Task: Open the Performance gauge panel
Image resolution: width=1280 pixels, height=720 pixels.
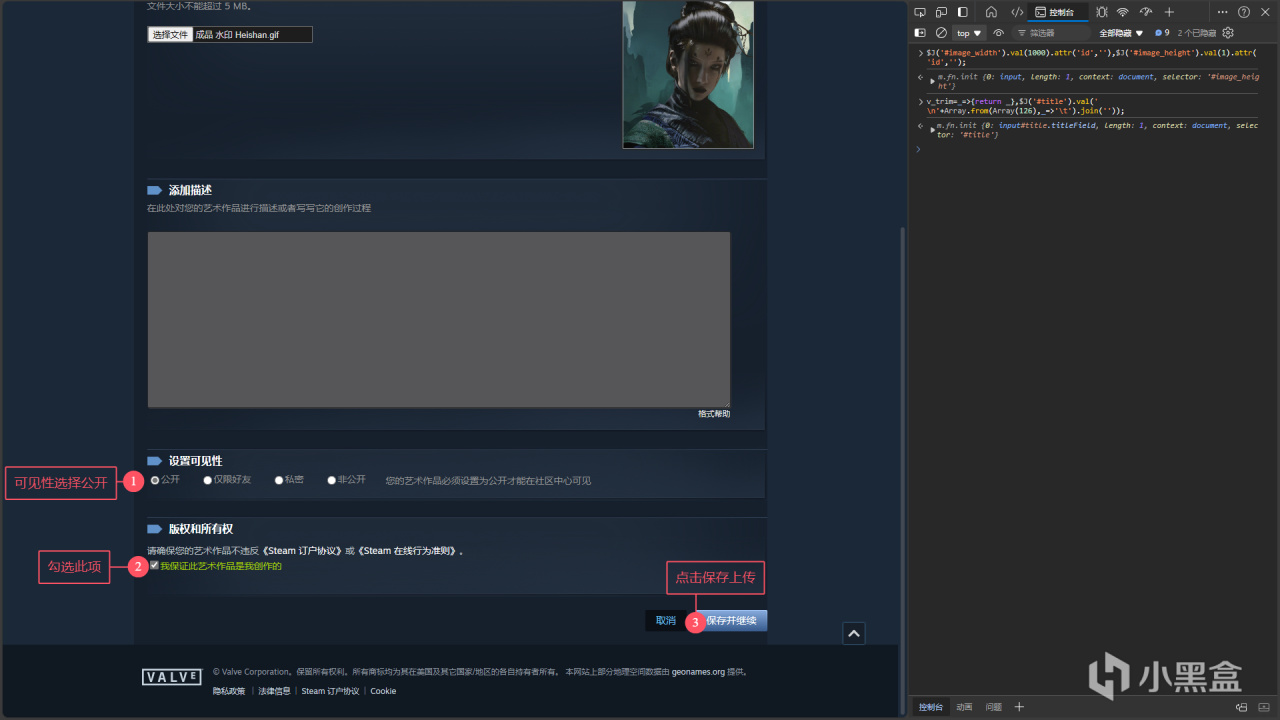Action: pyautogui.click(x=1145, y=12)
